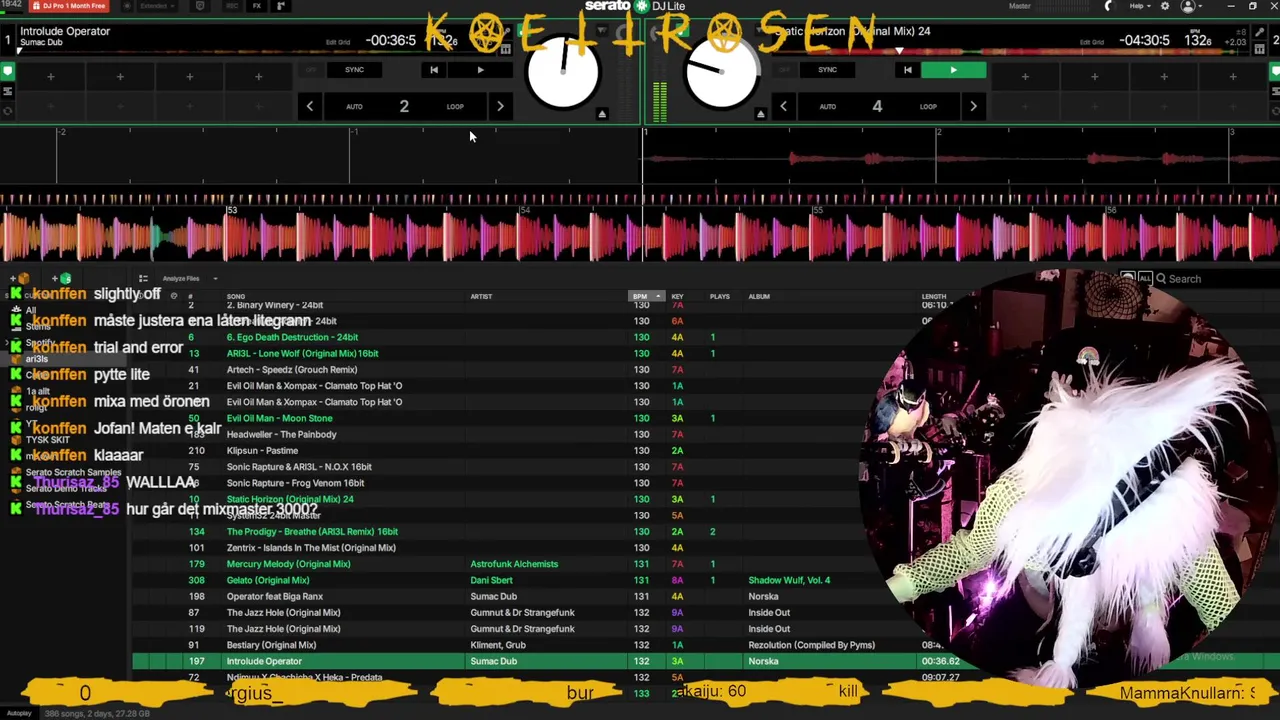
Task: Double the loop length on left deck
Action: (500, 106)
